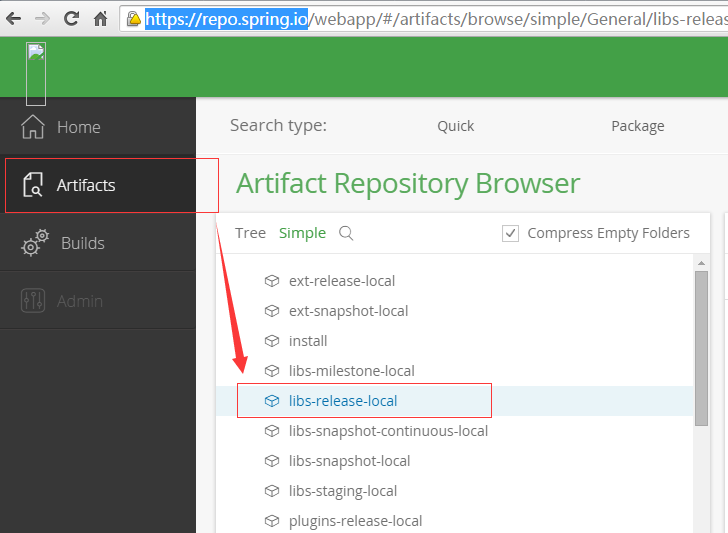Click the broken logo image in header
This screenshot has height=533, width=728.
point(36,74)
